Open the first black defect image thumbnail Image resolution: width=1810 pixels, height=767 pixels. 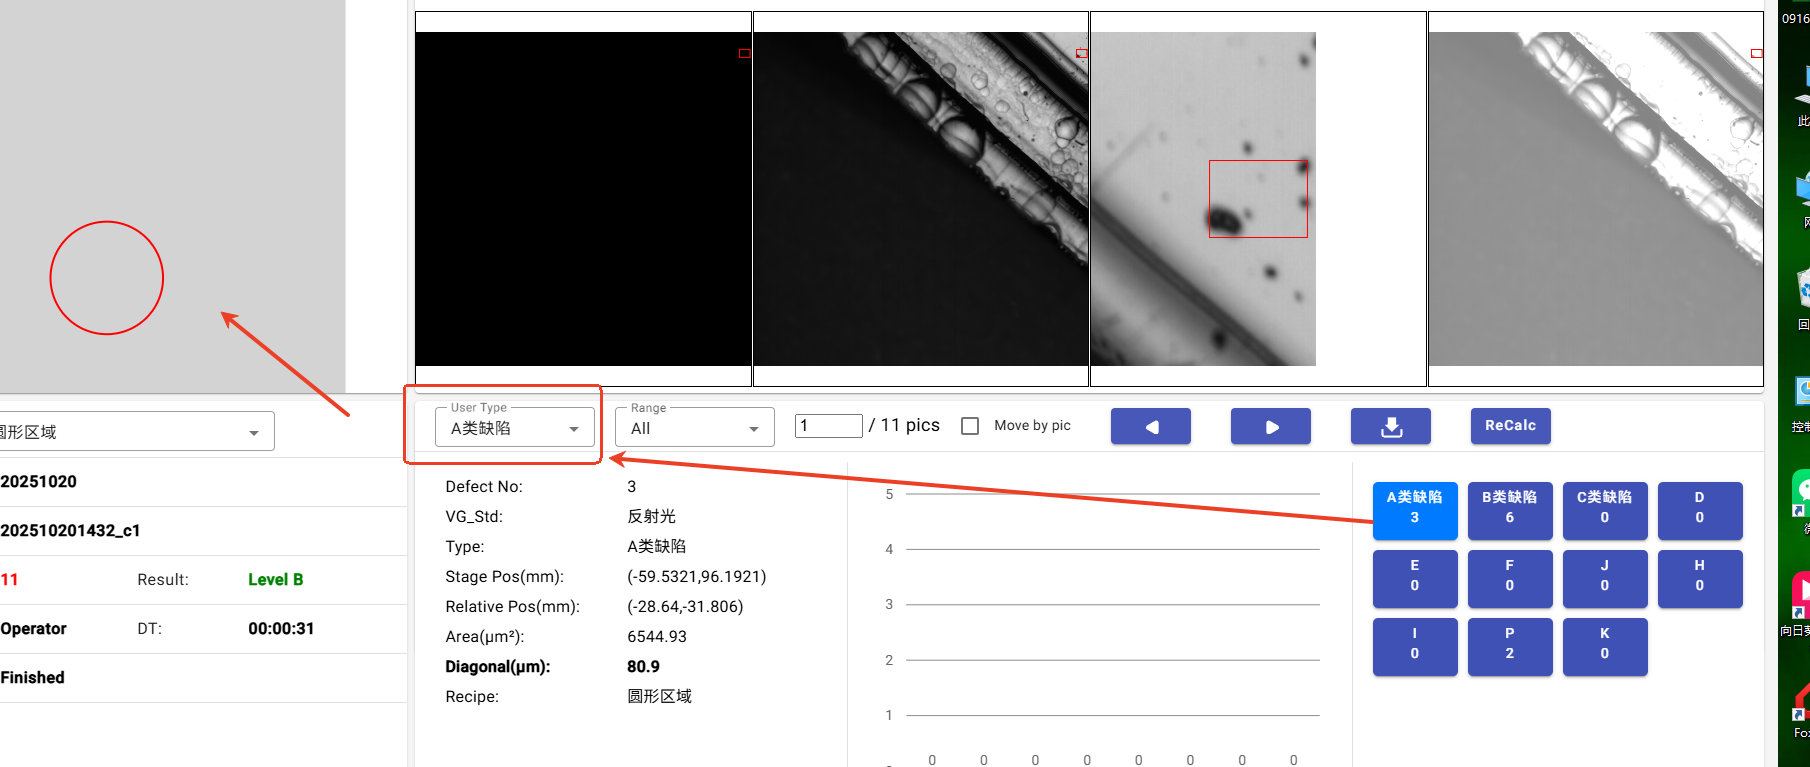click(x=583, y=199)
